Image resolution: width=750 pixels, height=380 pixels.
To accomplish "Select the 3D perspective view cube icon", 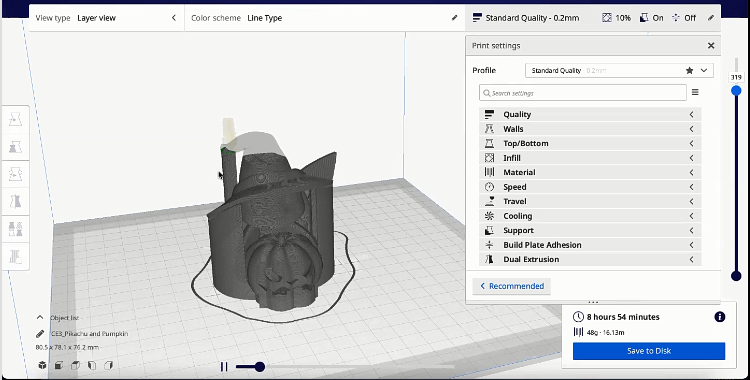I will pos(43,365).
